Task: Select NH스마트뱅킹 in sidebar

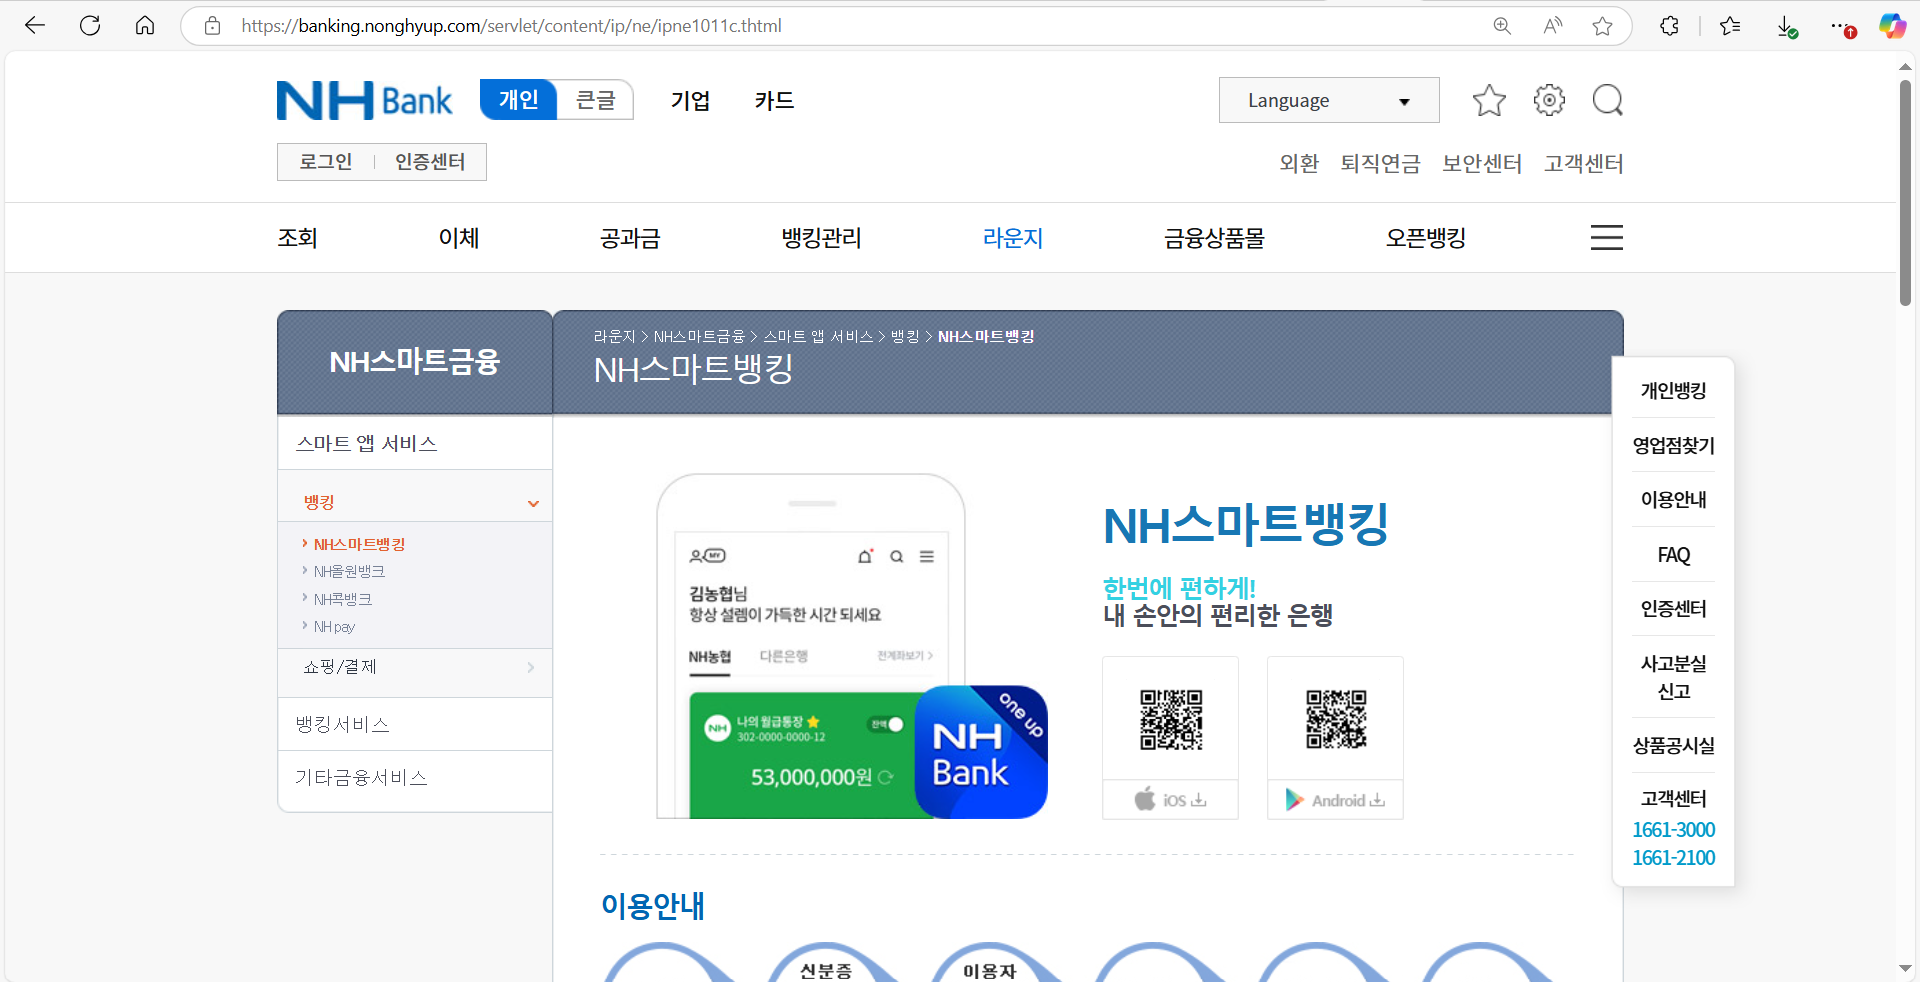Action: pos(359,544)
